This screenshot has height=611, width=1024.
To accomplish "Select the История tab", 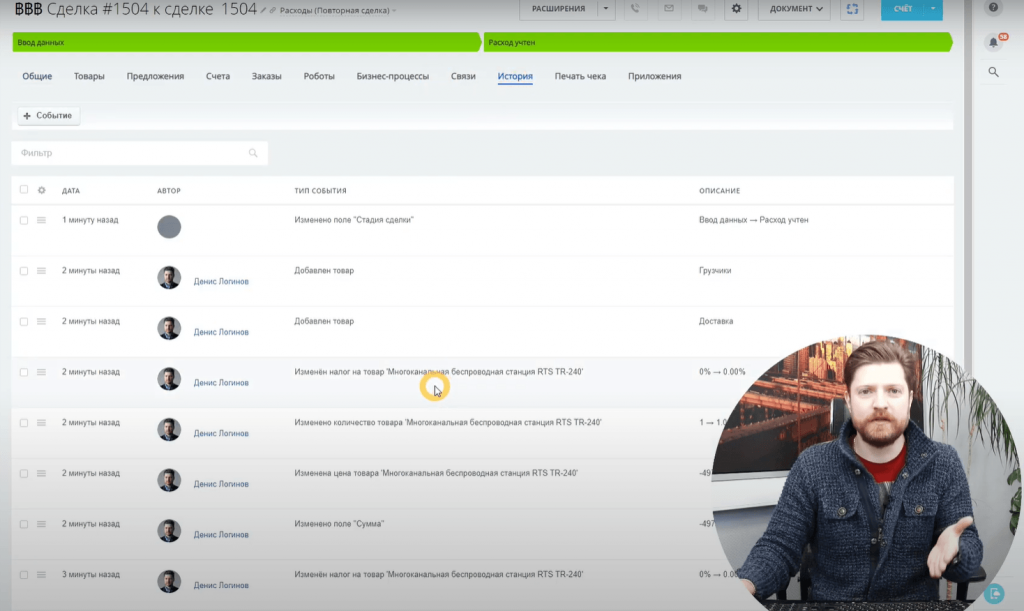I will pyautogui.click(x=515, y=76).
